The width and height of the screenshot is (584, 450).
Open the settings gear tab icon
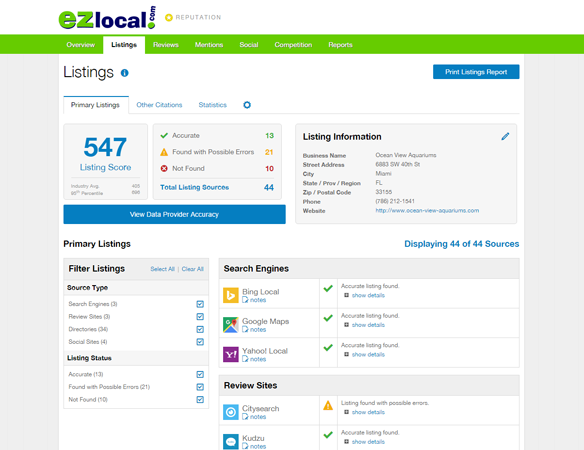click(x=247, y=105)
